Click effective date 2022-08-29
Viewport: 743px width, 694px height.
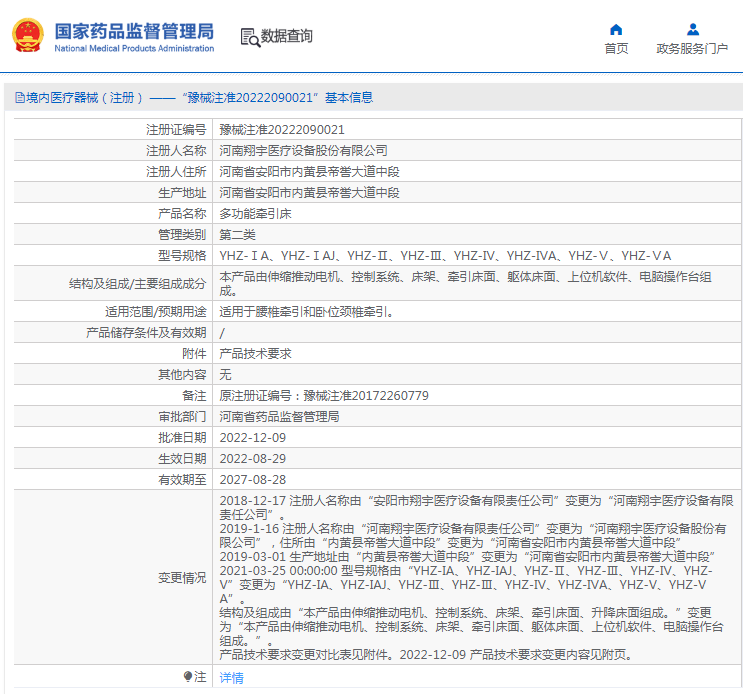point(253,459)
